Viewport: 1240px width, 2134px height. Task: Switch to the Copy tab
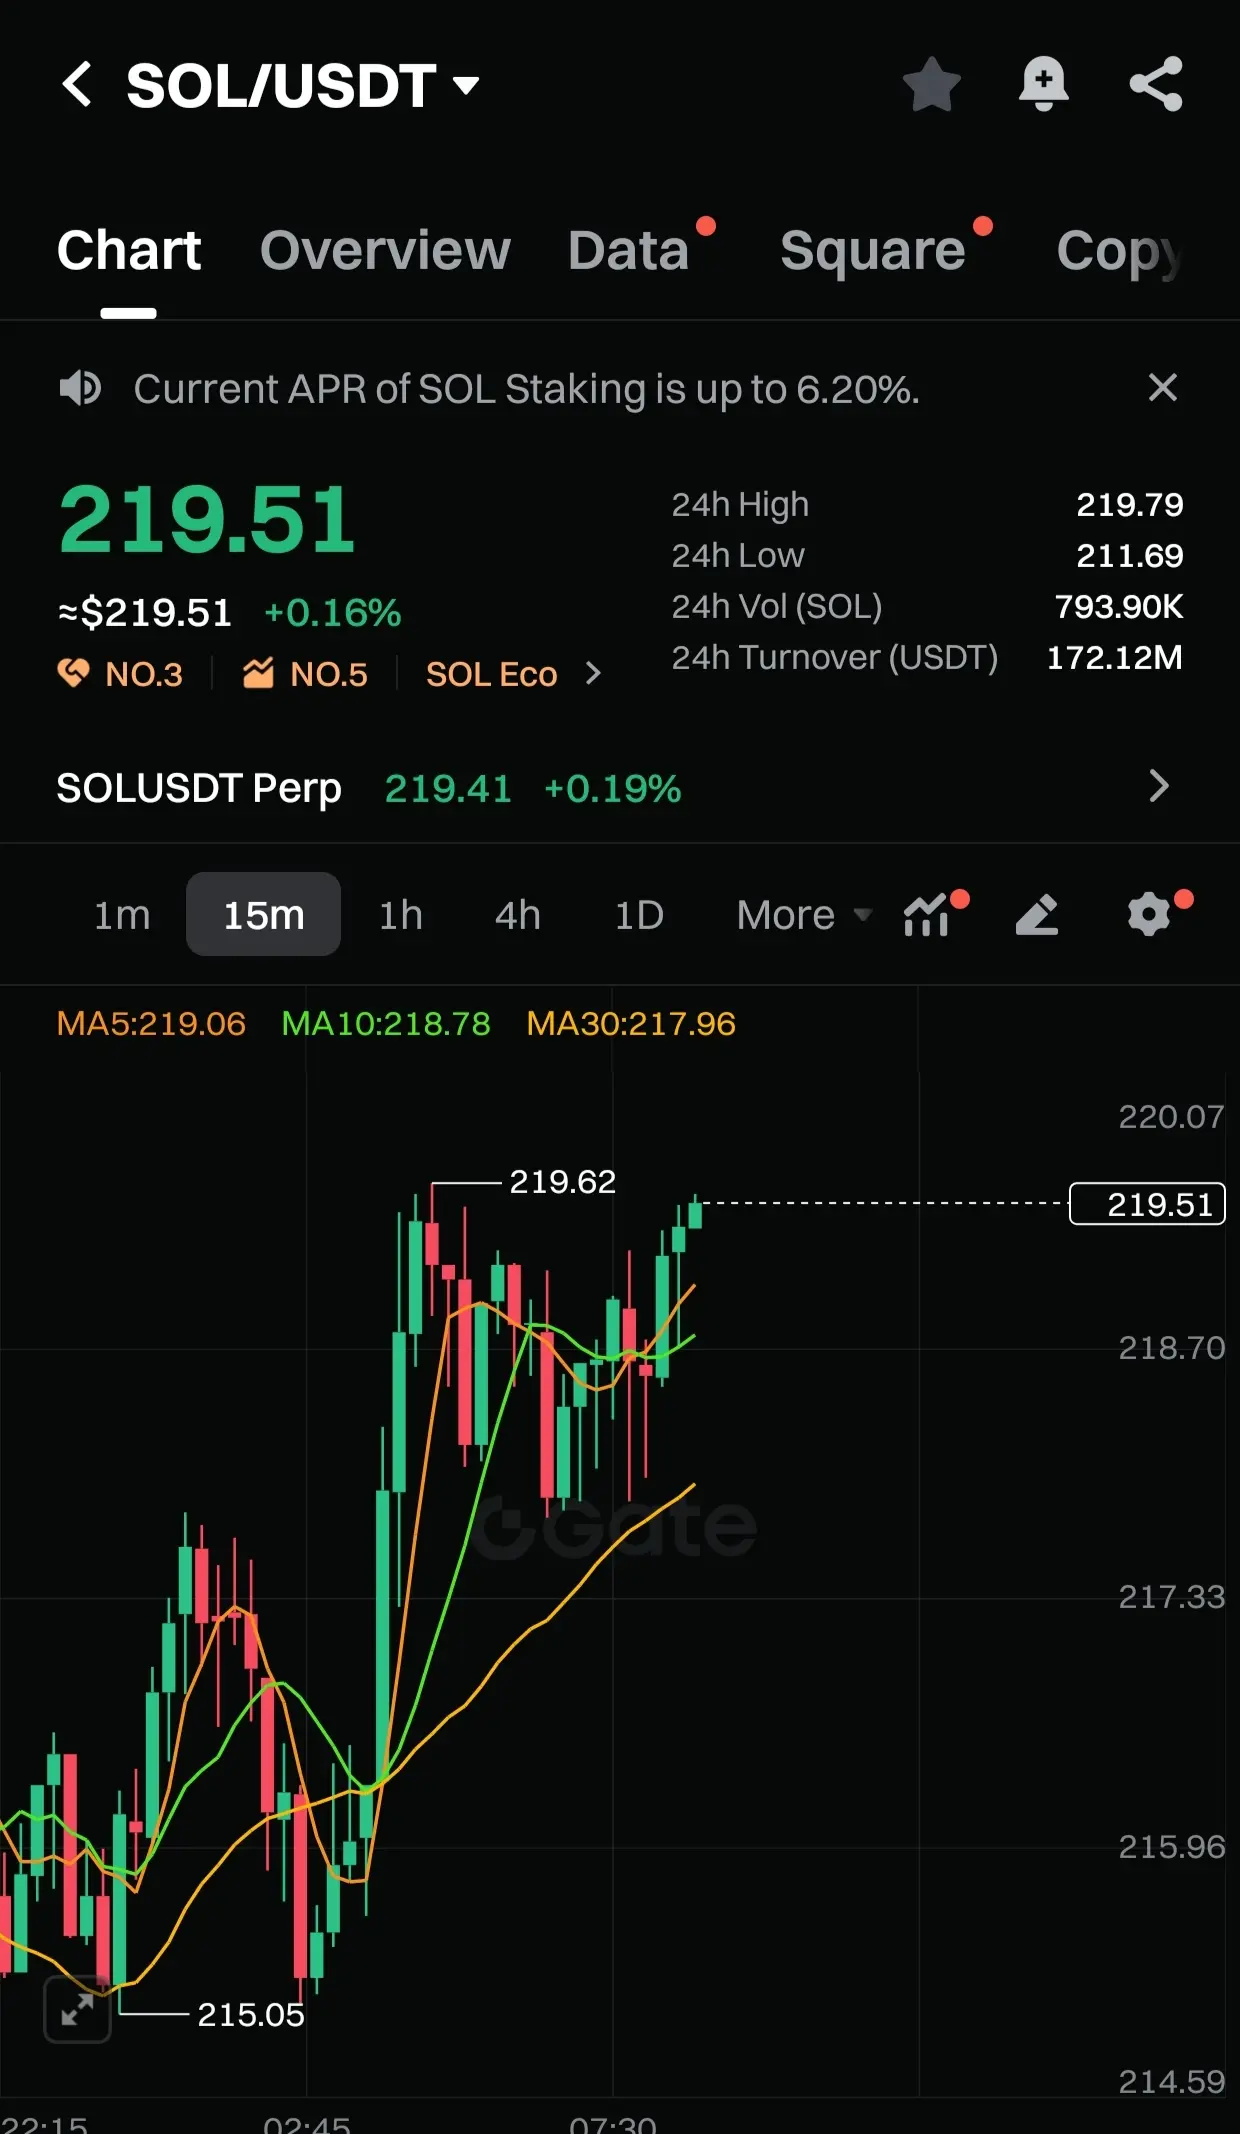click(1120, 252)
